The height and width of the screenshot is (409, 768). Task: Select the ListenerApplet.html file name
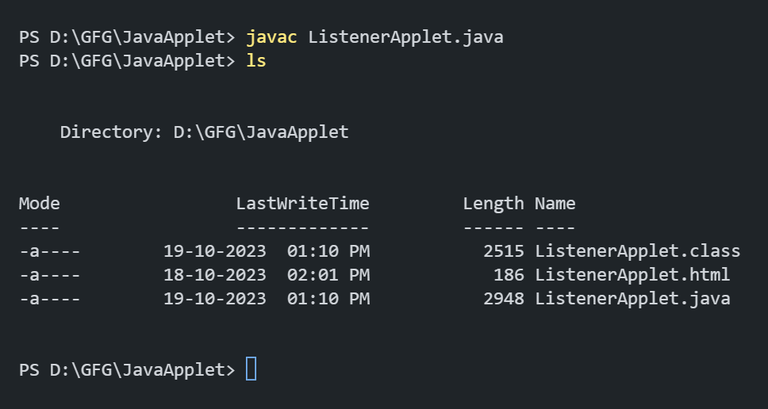[x=632, y=274]
